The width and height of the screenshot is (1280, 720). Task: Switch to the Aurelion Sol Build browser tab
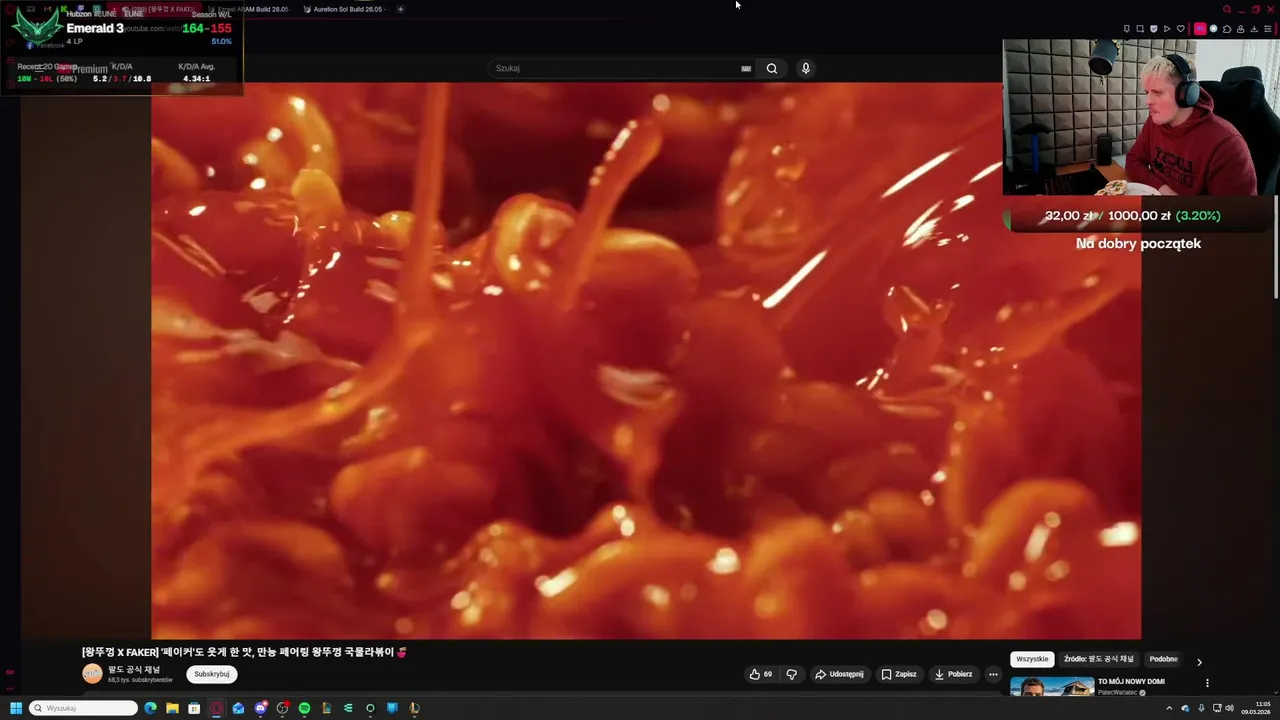[x=346, y=9]
